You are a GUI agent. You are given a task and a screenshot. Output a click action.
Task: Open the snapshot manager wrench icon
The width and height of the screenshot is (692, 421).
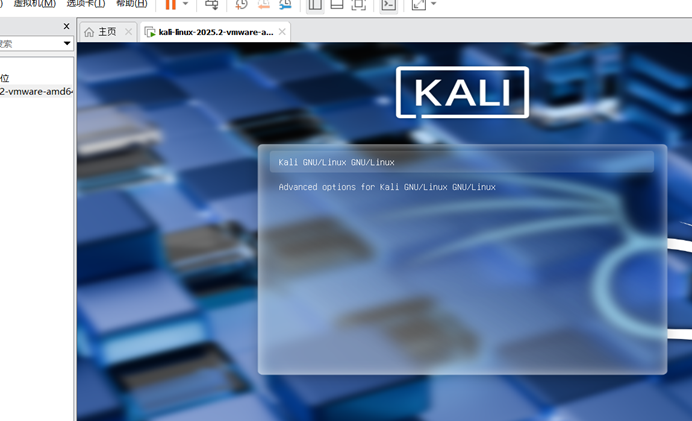point(286,4)
